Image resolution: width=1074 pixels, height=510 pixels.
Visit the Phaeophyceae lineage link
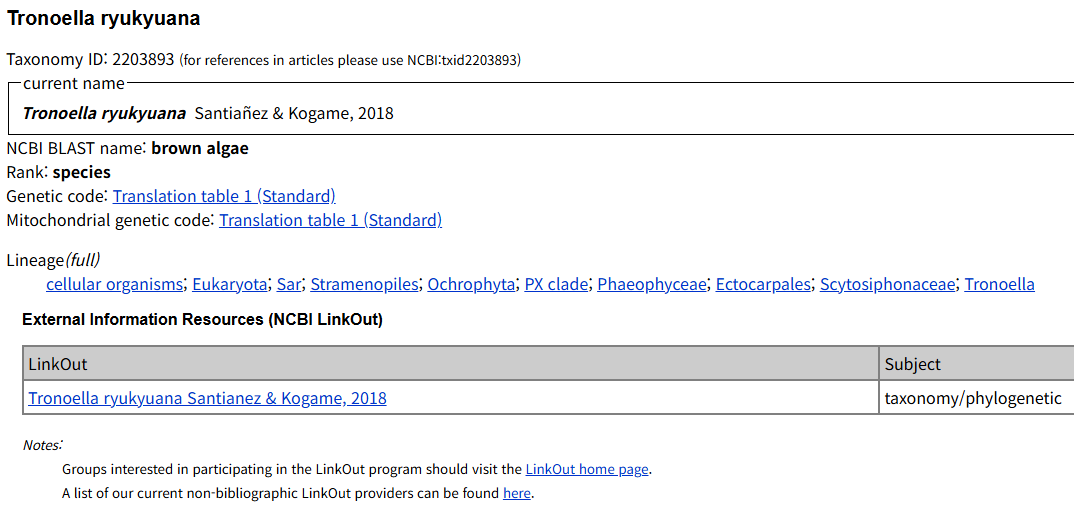tap(651, 284)
